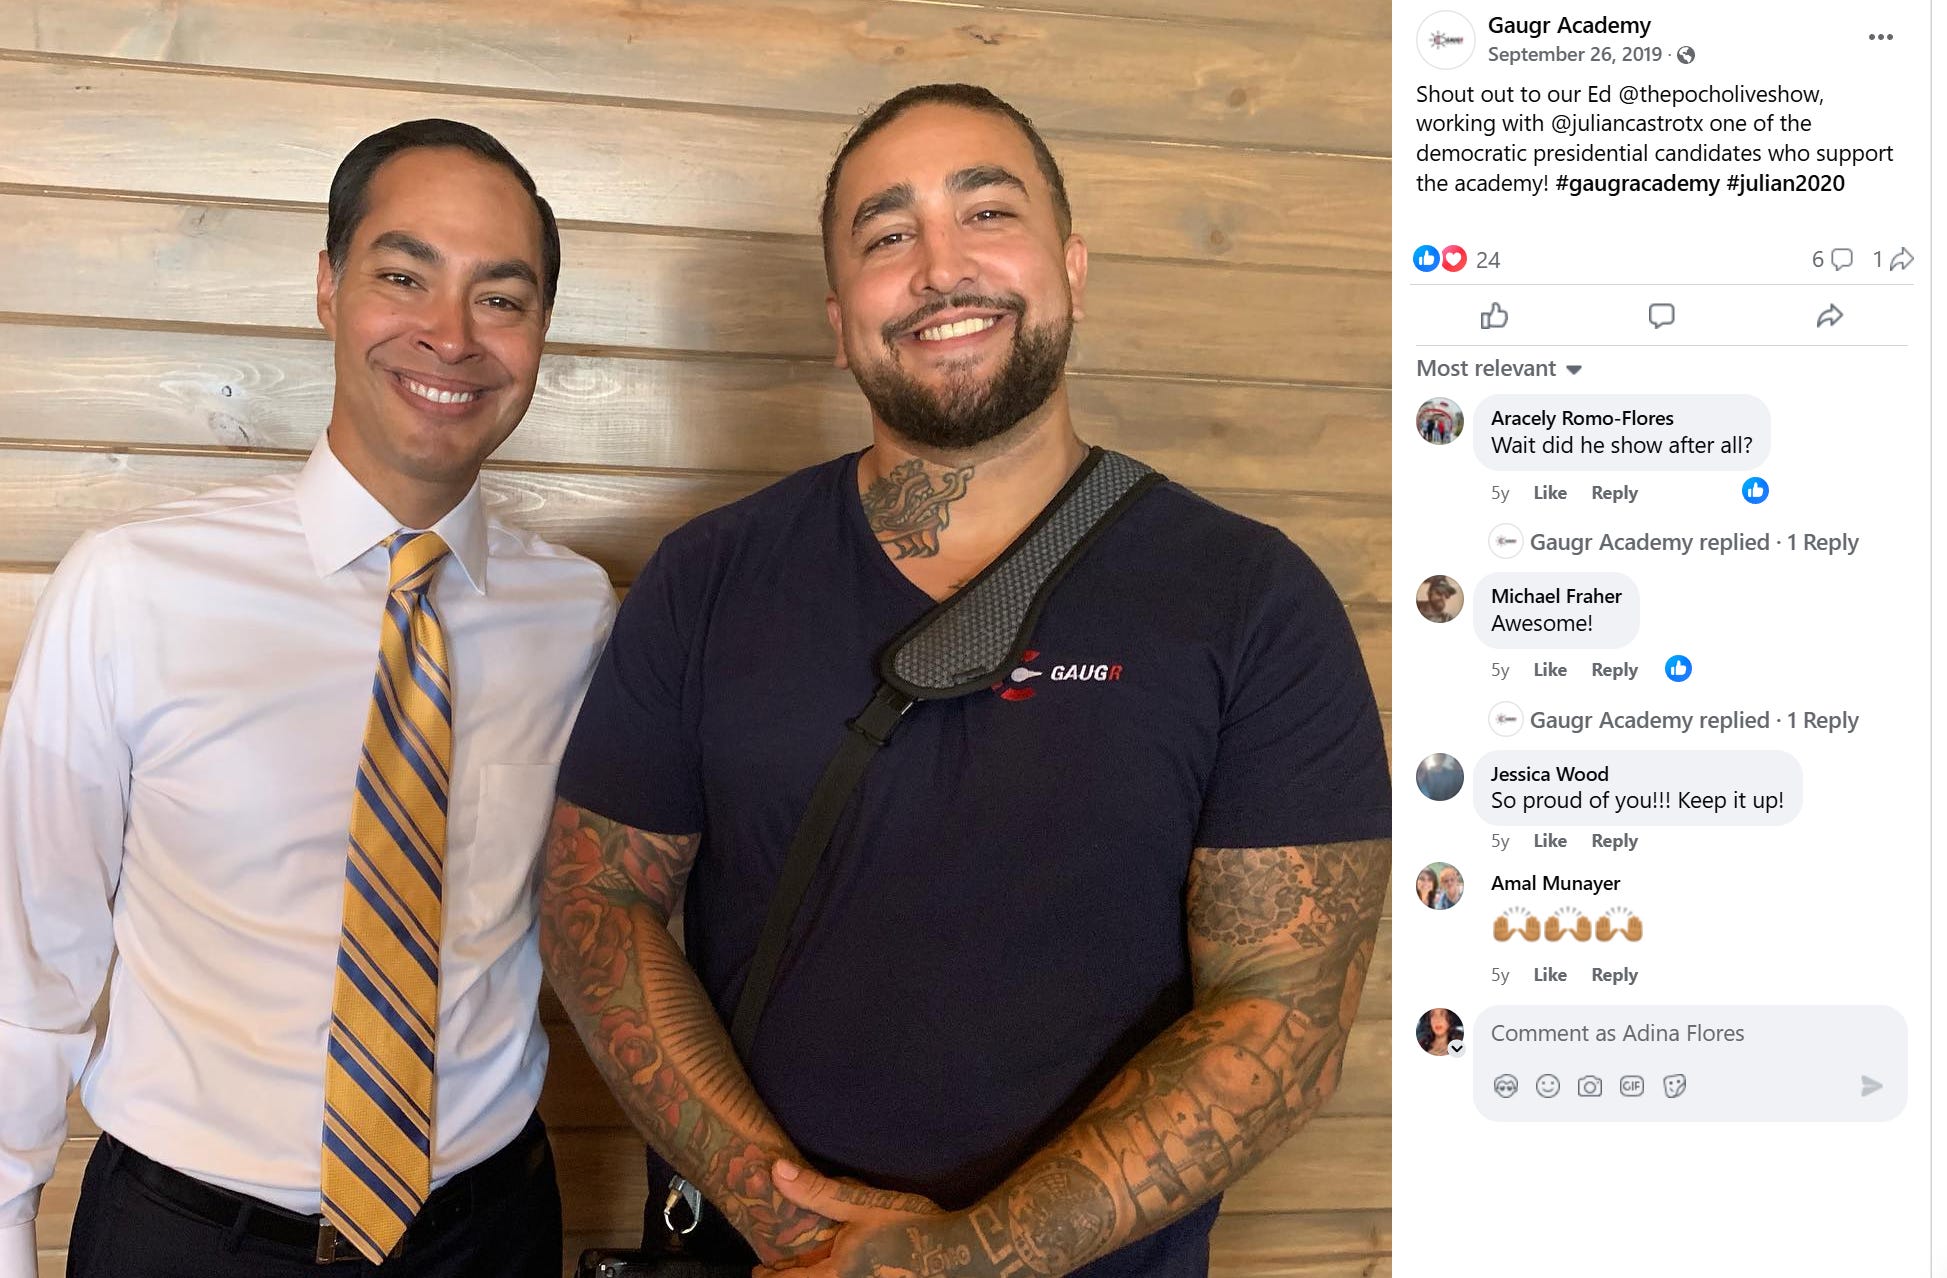Expand Gaugr Academy reply under Michael's comment
Viewport: 1947px width, 1278px height.
click(1693, 720)
